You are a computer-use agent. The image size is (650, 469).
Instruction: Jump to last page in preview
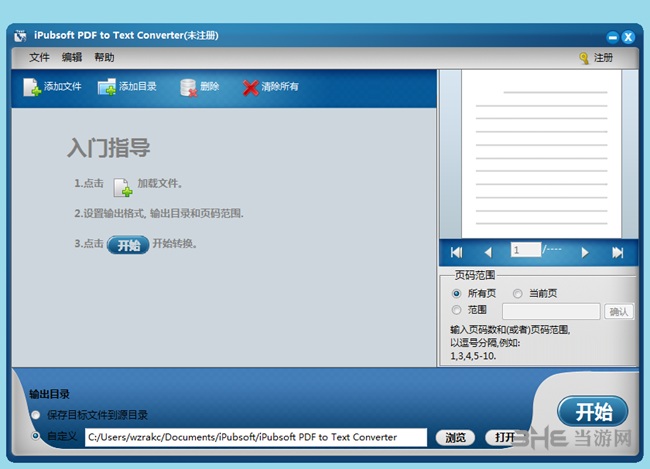click(x=618, y=252)
